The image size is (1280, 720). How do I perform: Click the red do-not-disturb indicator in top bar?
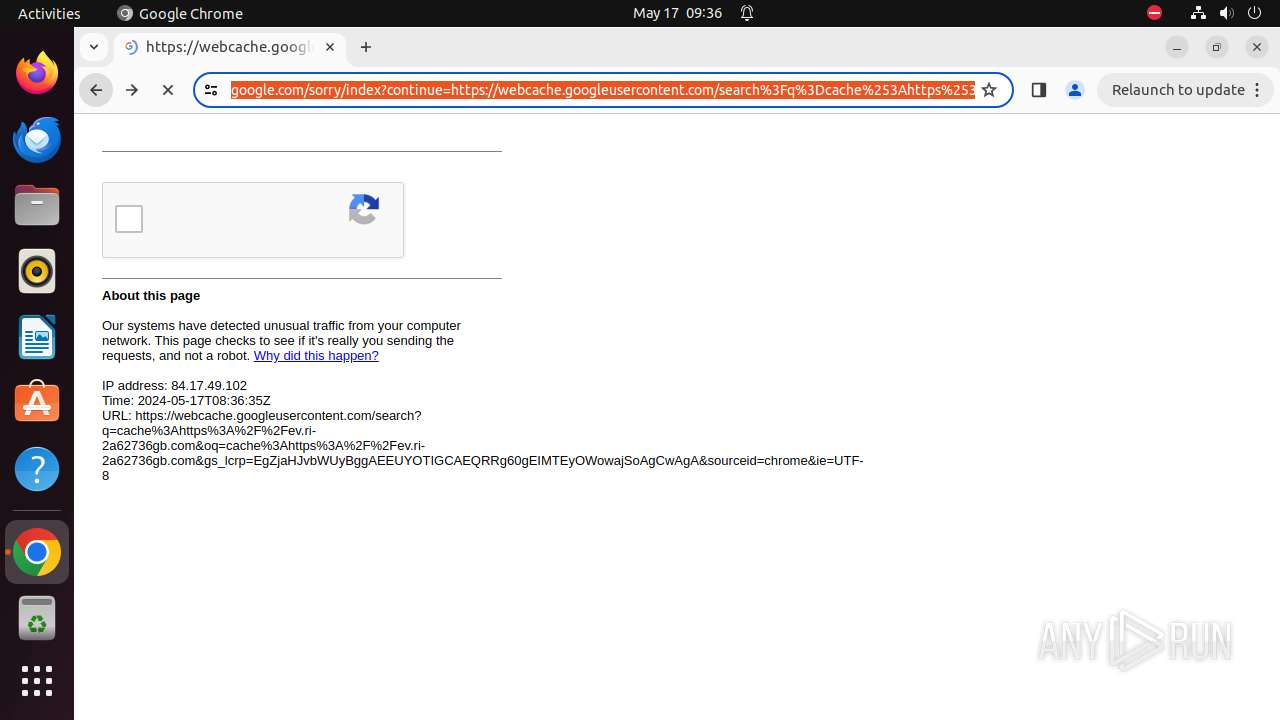tap(1154, 13)
